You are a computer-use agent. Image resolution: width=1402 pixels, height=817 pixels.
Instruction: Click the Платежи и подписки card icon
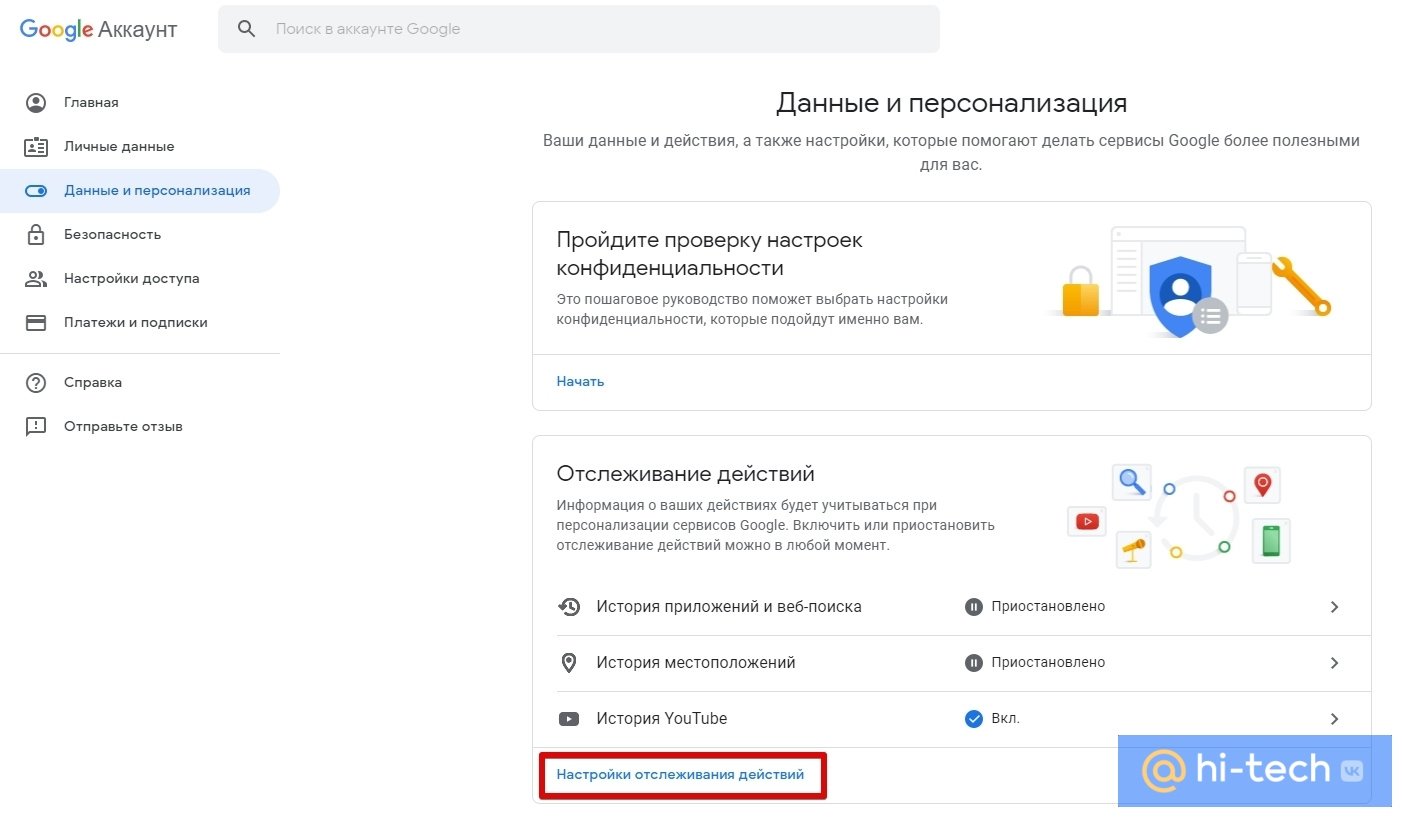tap(36, 323)
